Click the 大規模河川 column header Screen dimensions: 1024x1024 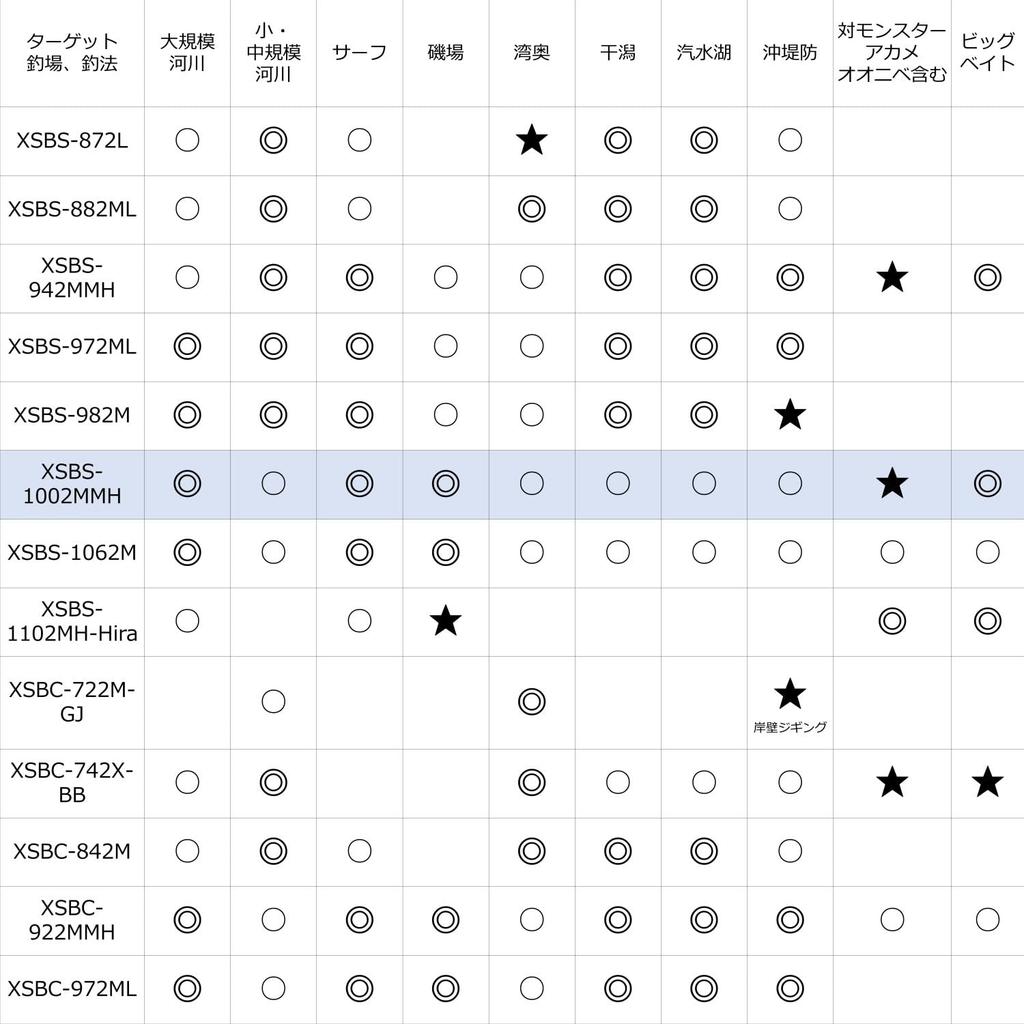pyautogui.click(x=187, y=52)
